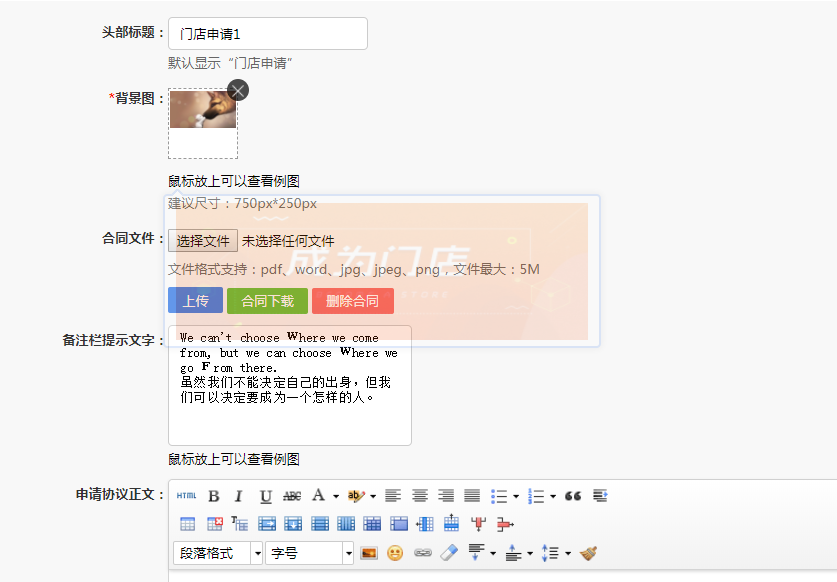Image resolution: width=837 pixels, height=582 pixels.
Task: Insert a hyperlink with the link icon
Action: tap(422, 553)
